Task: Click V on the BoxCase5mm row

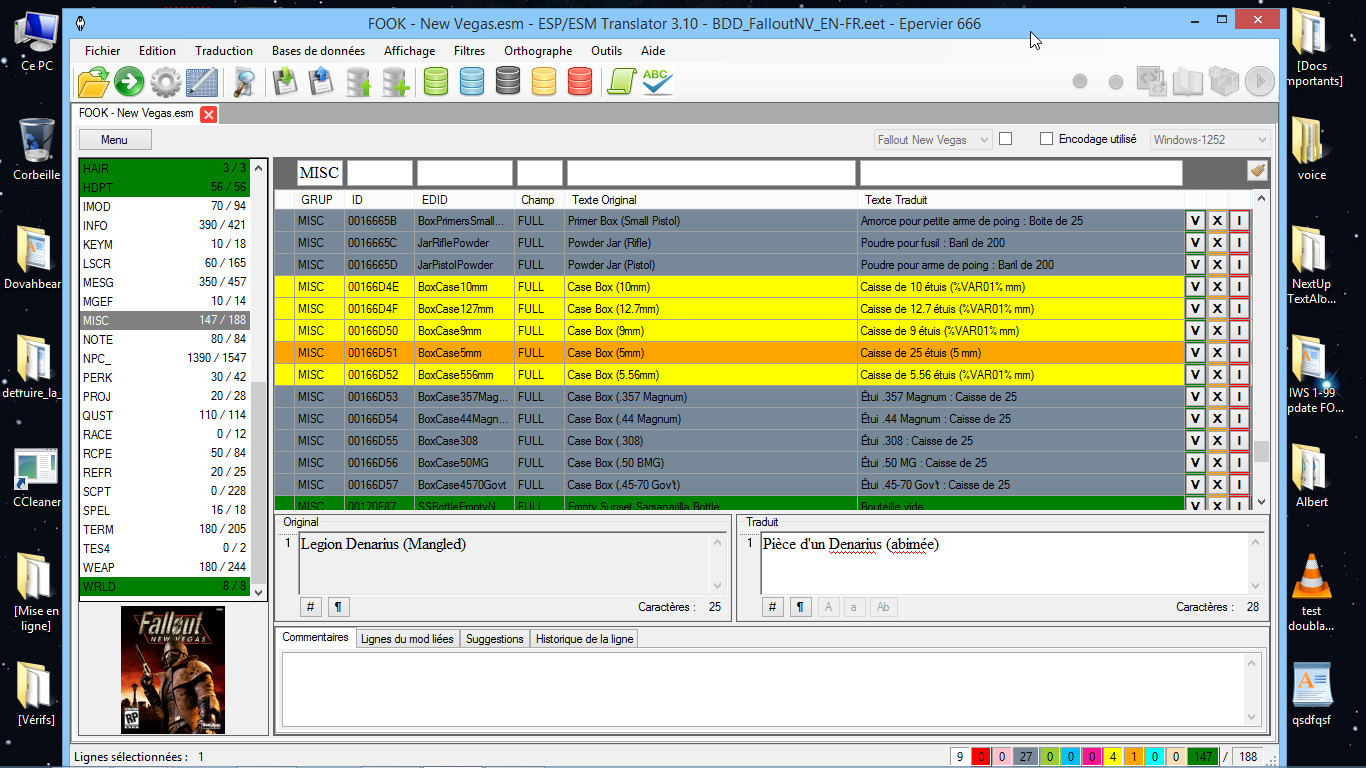Action: (1195, 353)
